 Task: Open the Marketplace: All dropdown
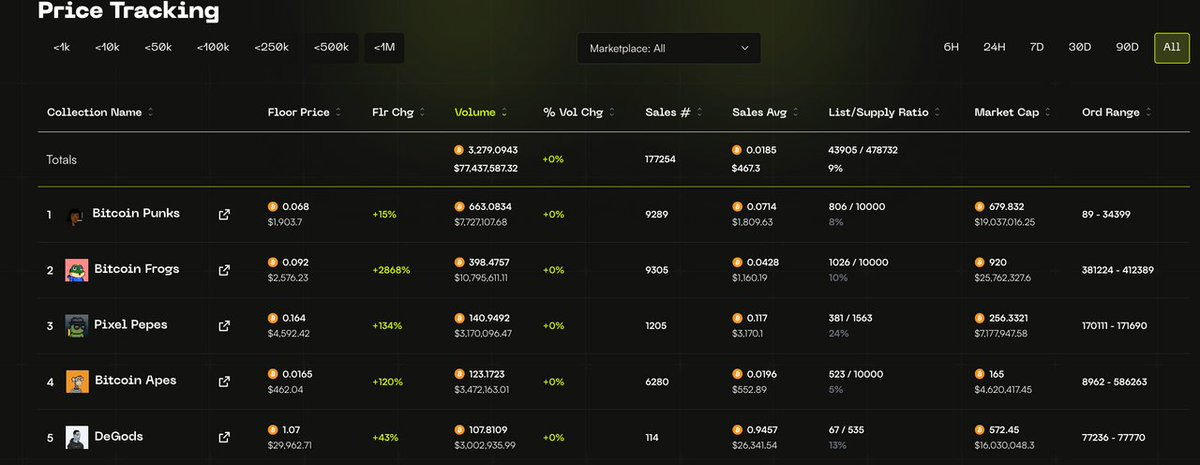click(x=669, y=48)
